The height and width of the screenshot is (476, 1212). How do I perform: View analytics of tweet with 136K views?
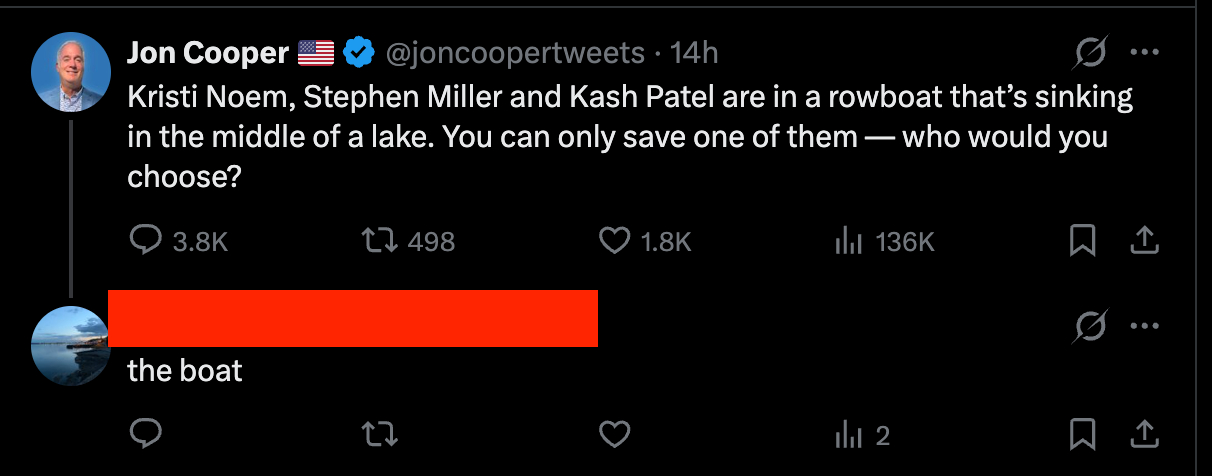848,241
